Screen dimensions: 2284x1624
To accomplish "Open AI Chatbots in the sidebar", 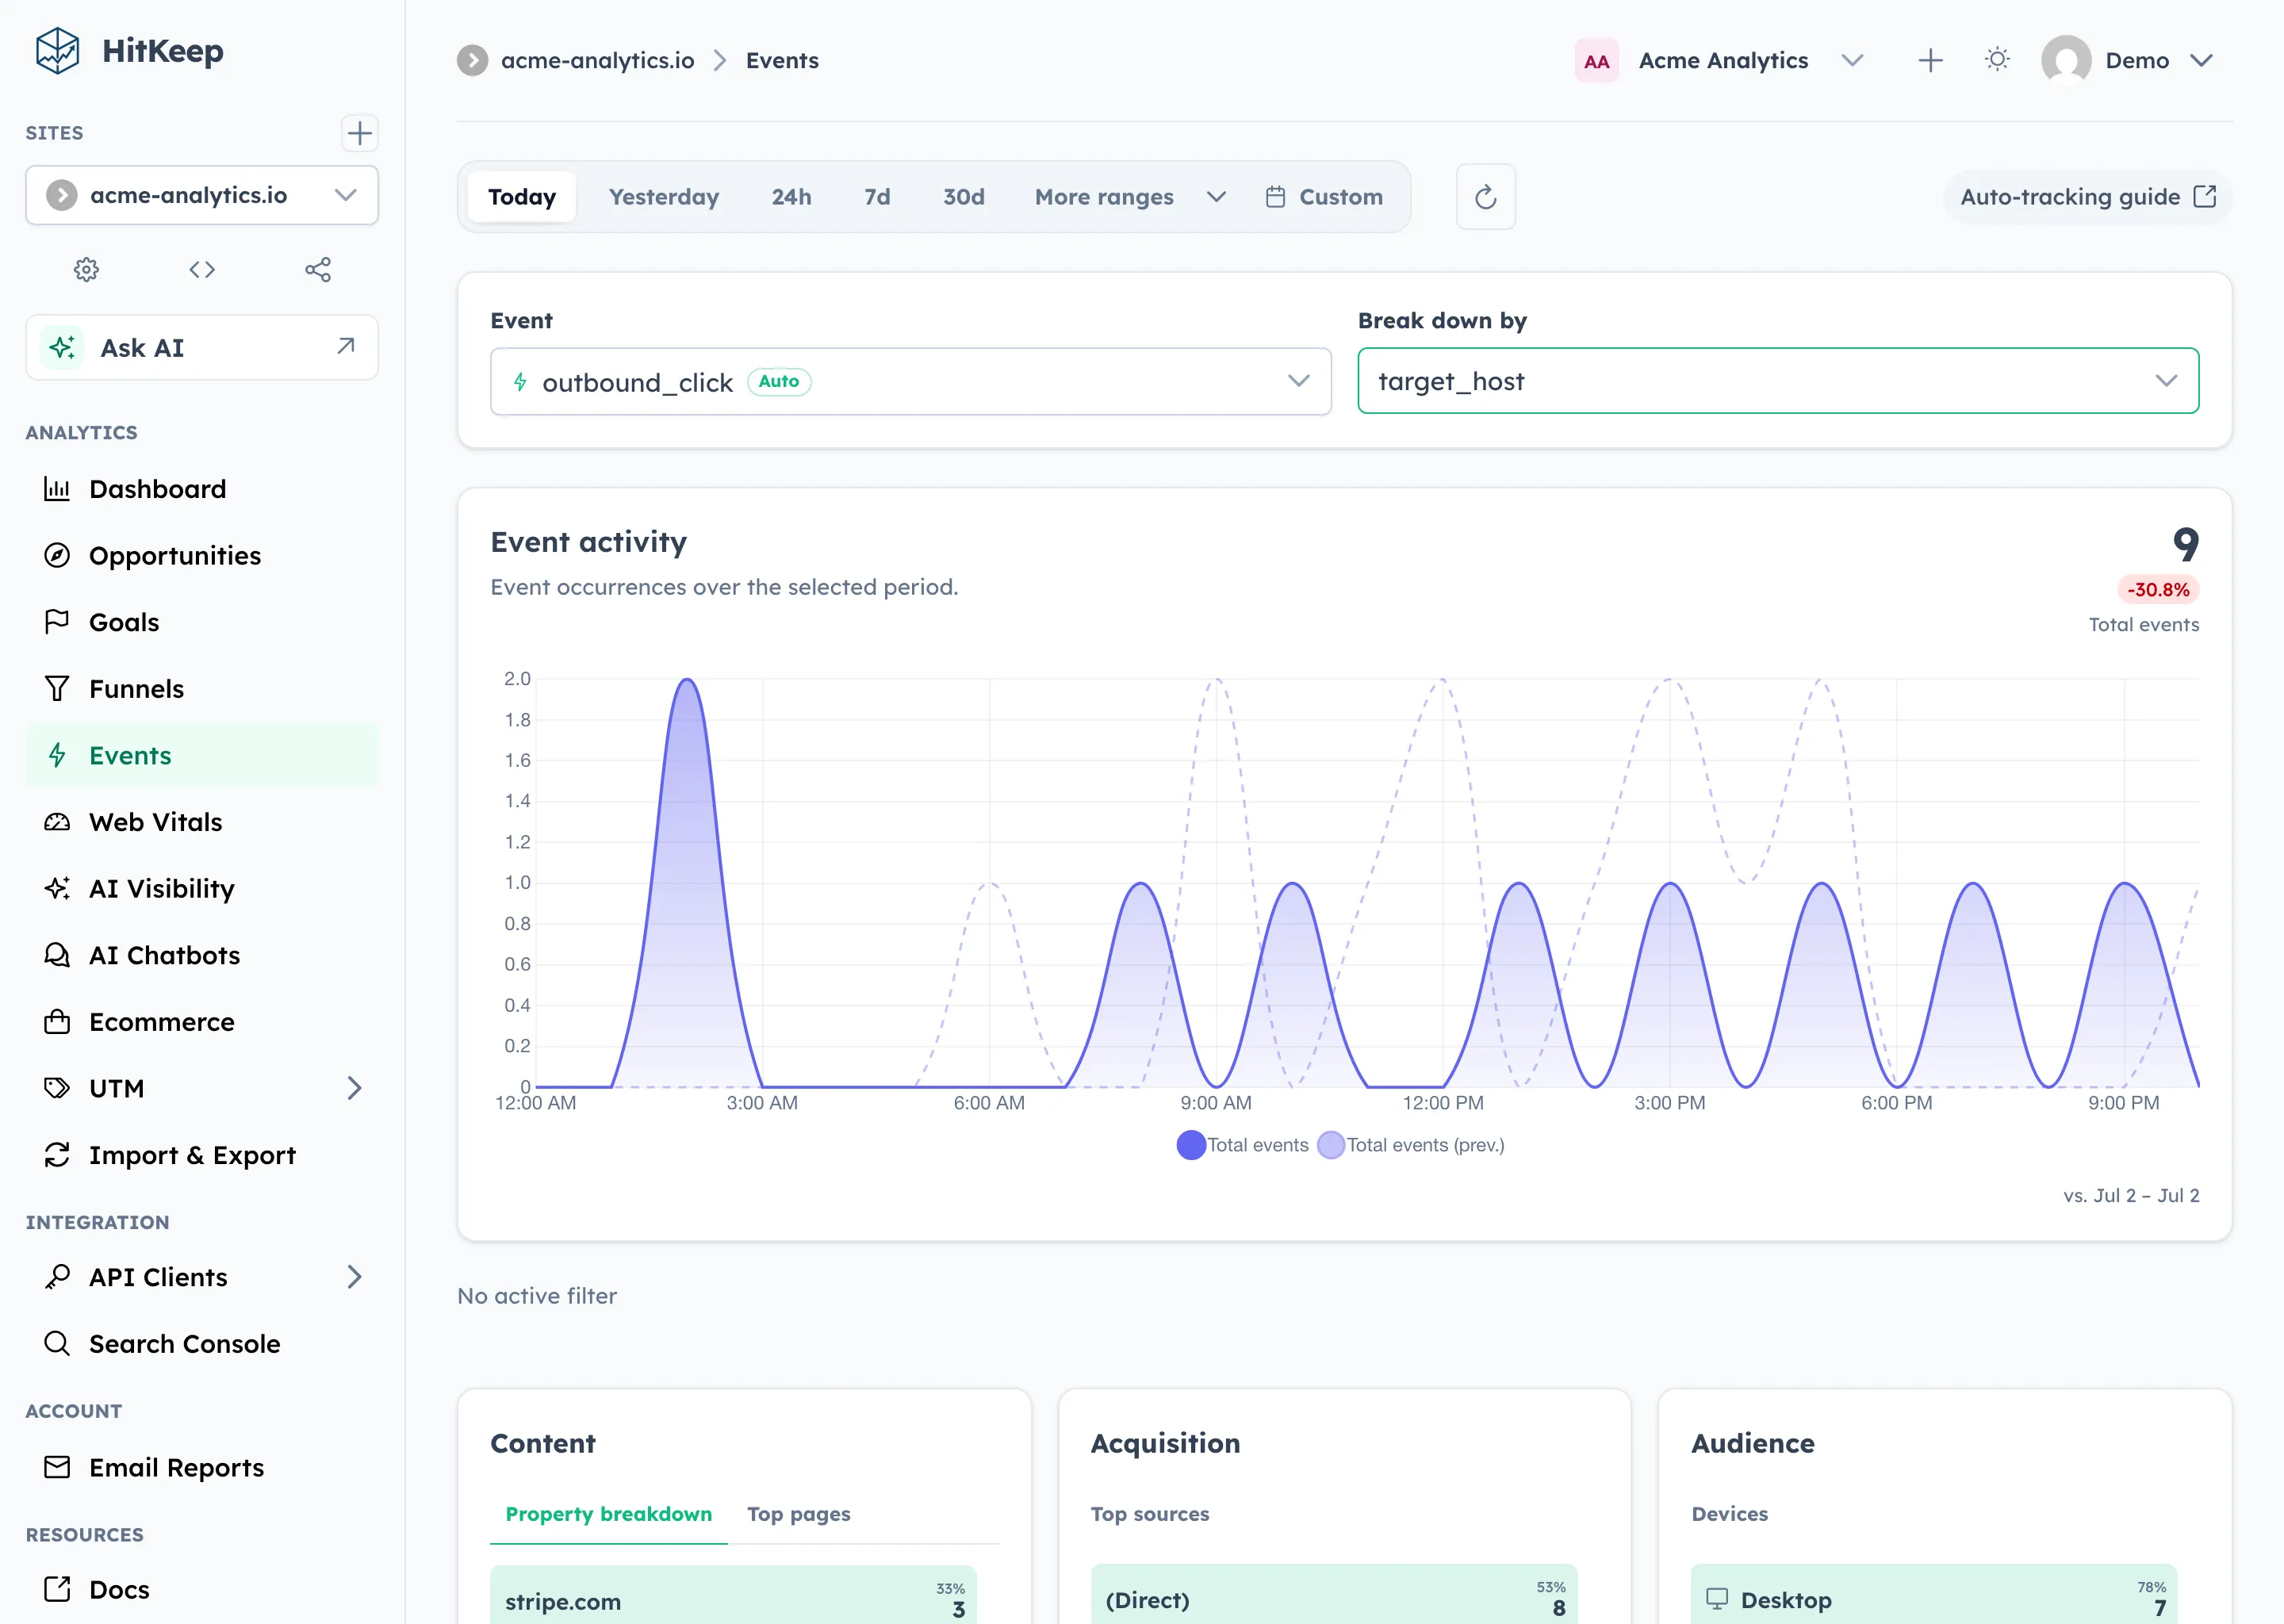I will [202, 955].
